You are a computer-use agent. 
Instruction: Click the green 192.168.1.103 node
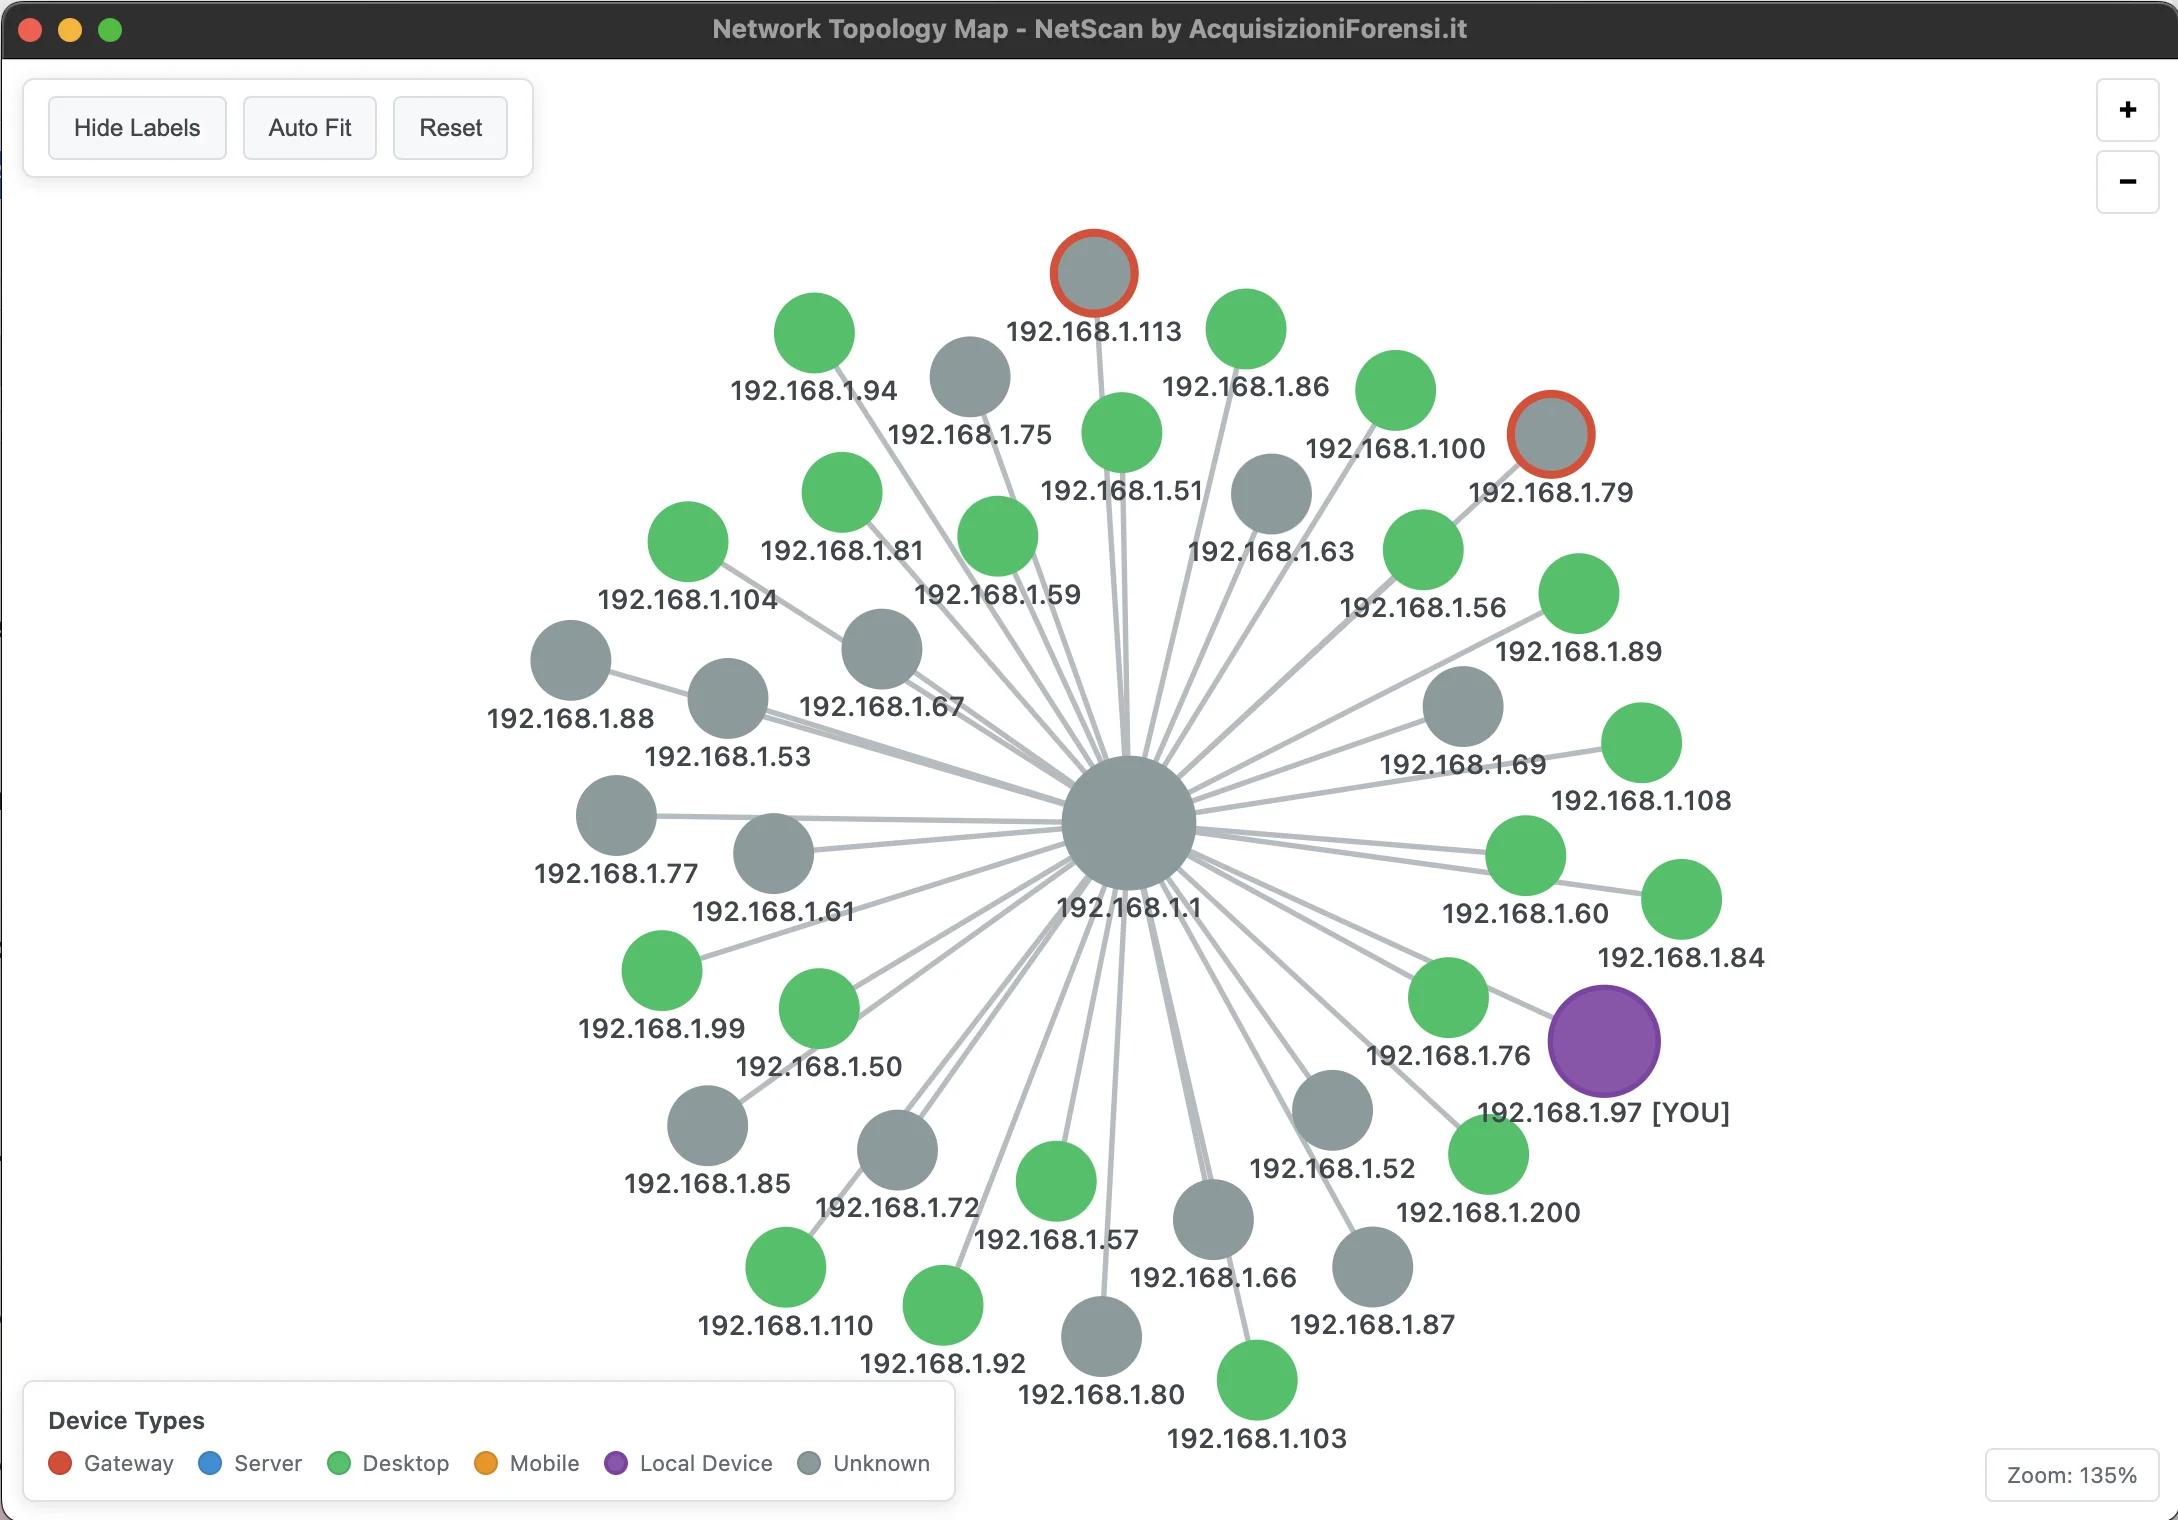coord(1257,1381)
